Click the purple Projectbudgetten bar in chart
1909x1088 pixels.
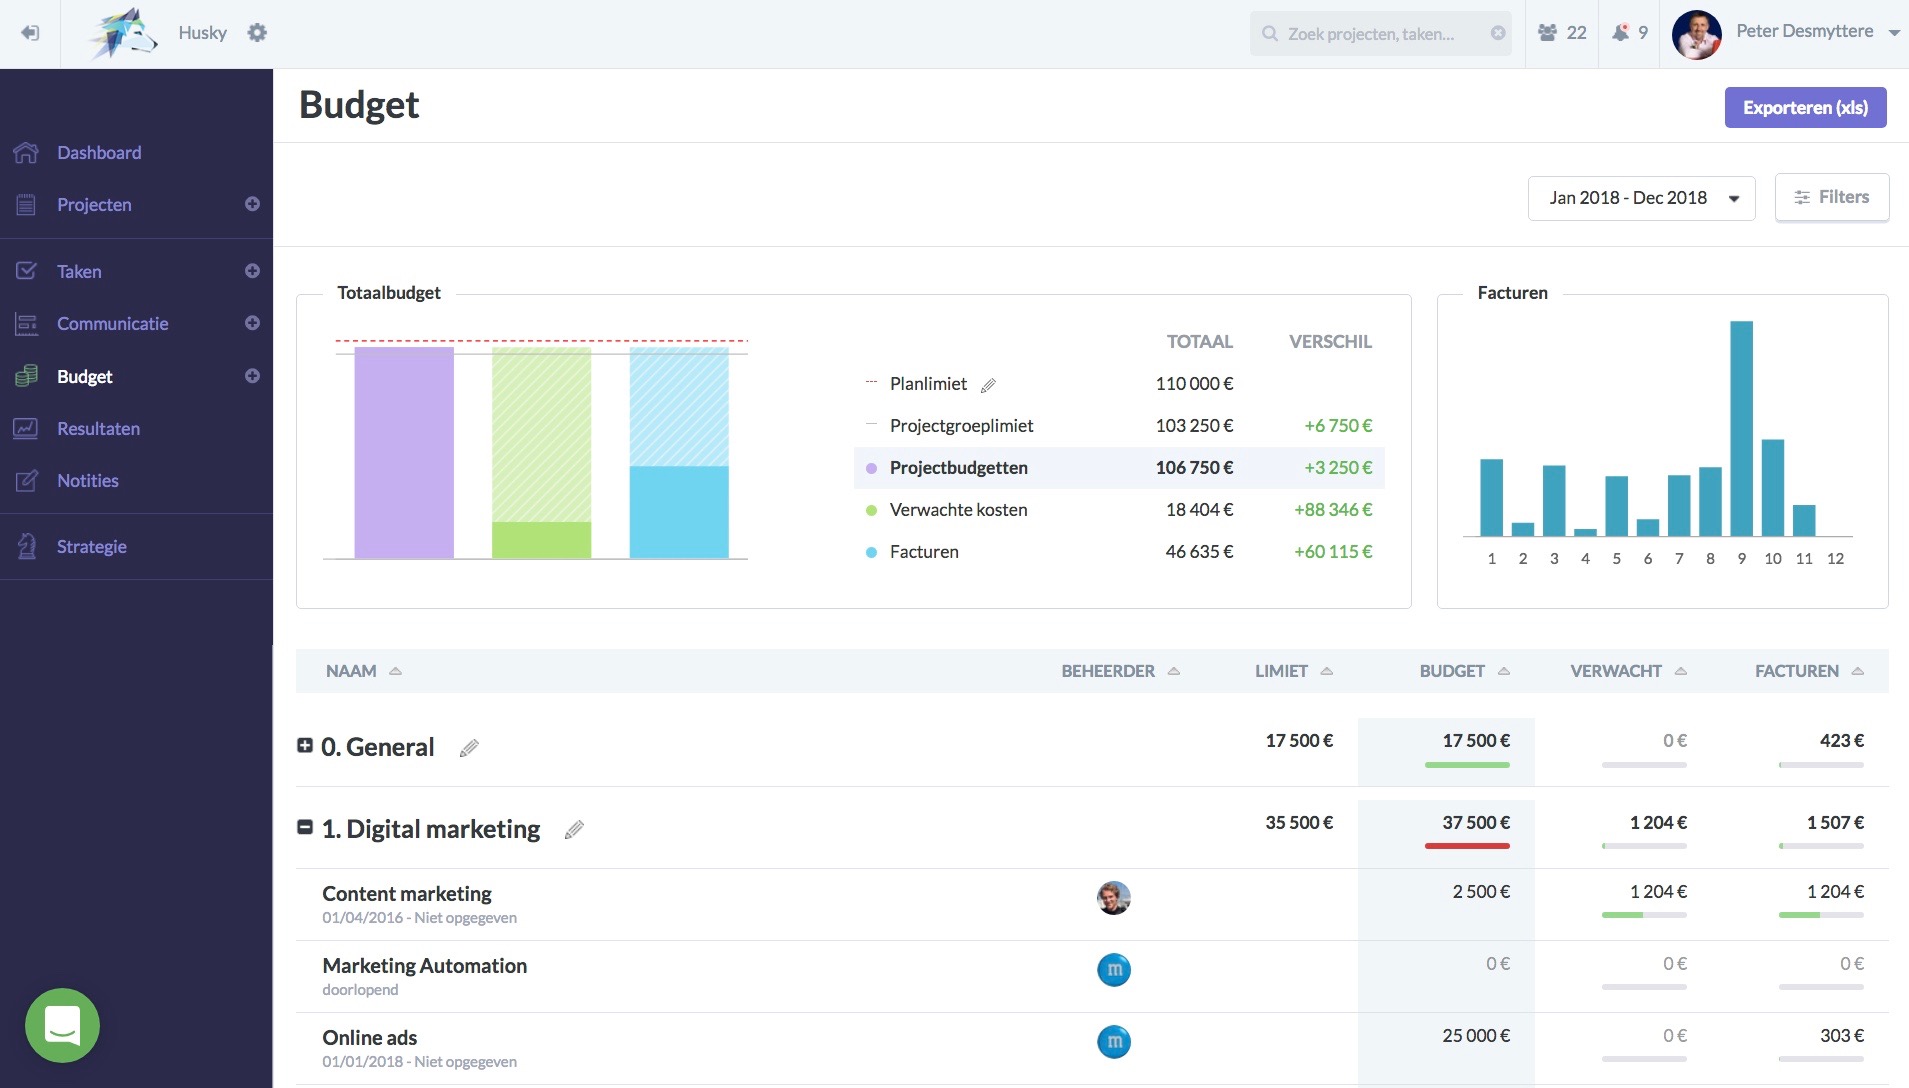[404, 452]
